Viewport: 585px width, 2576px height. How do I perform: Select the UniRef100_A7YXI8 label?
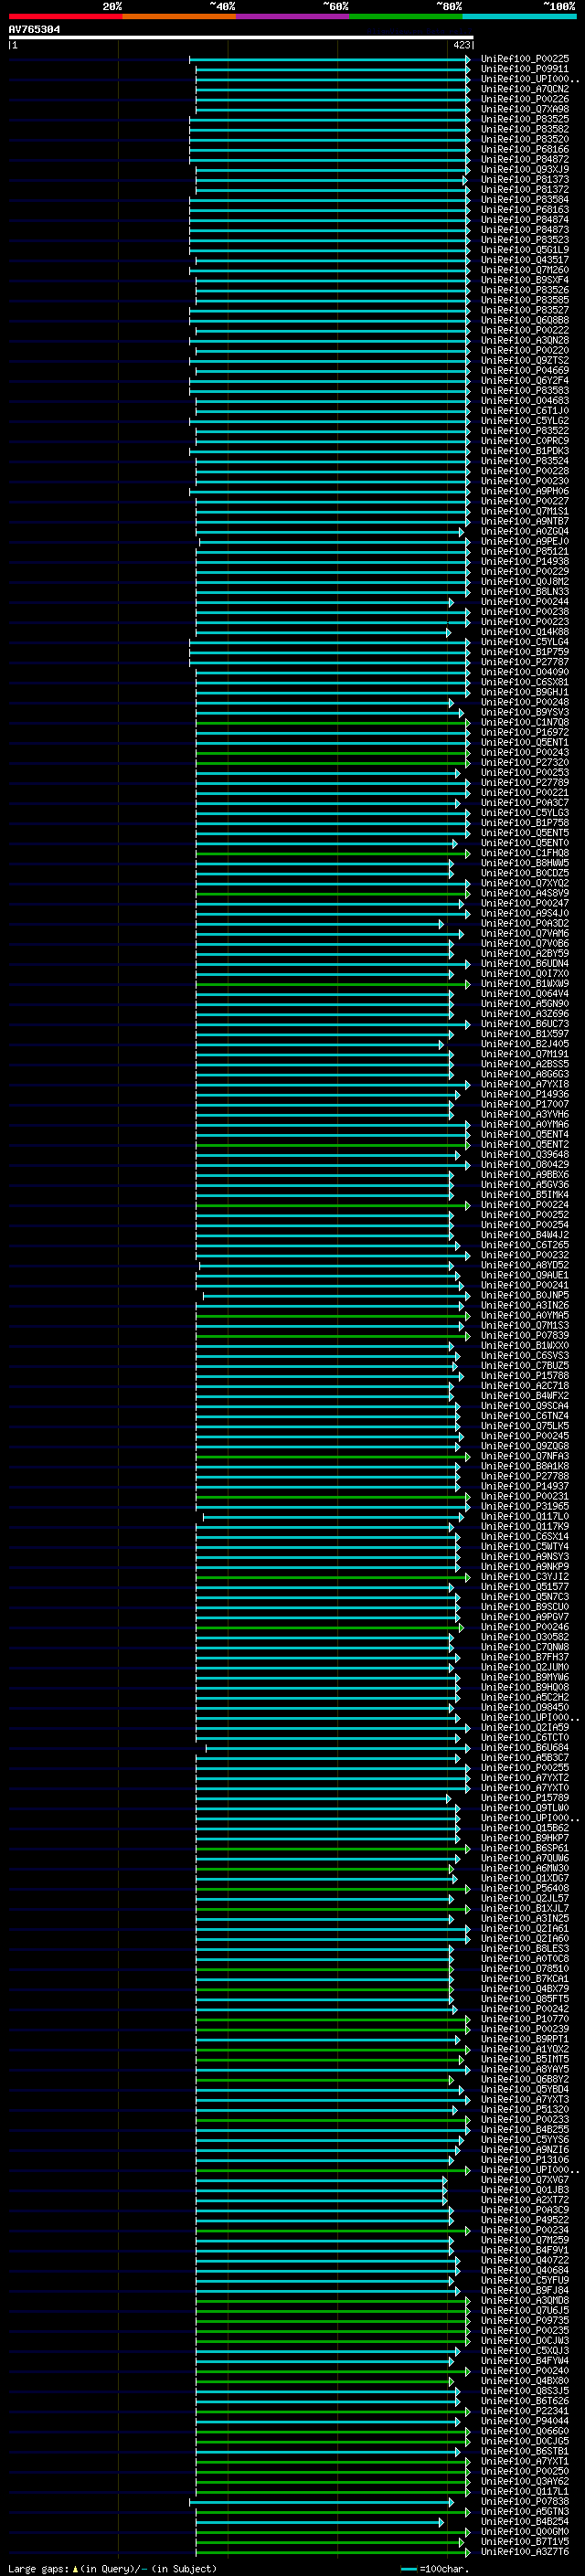(x=525, y=1084)
